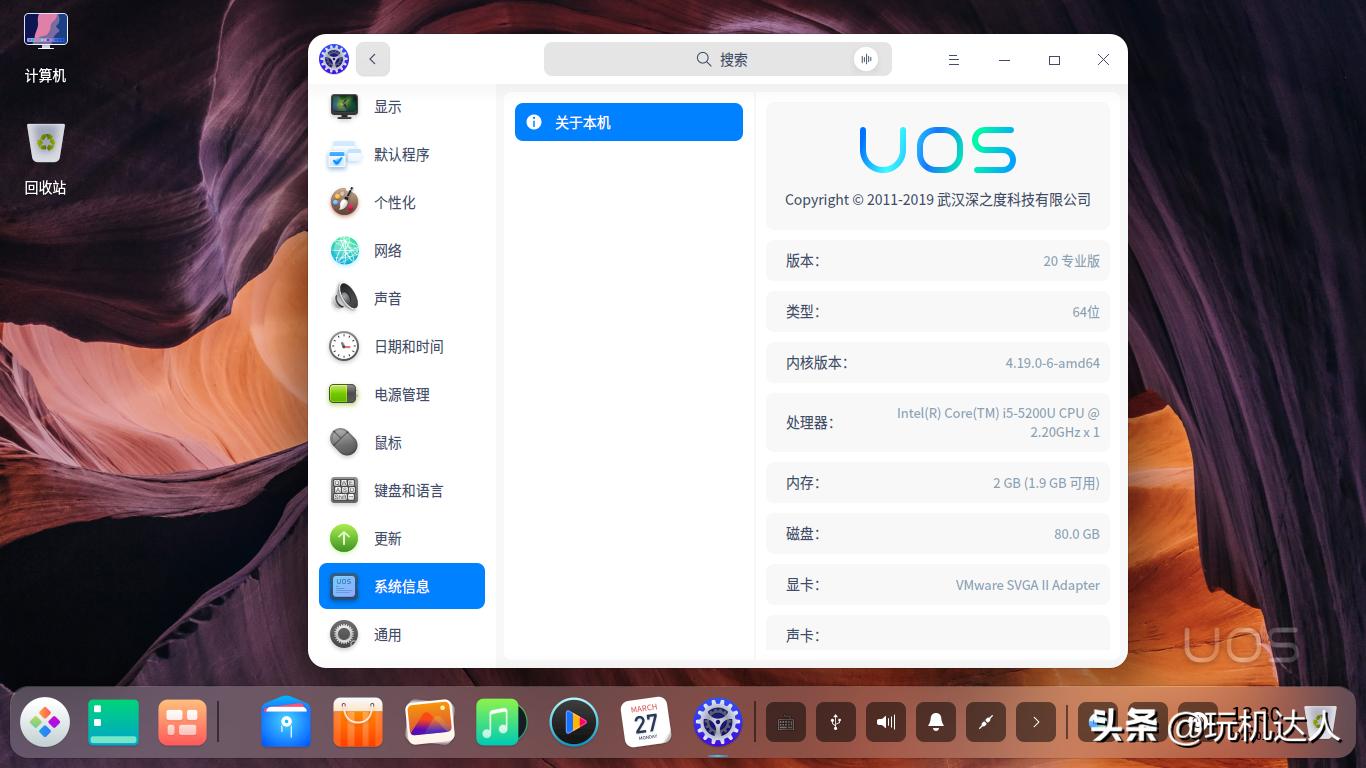Image resolution: width=1366 pixels, height=768 pixels.
Task: Click the USB device tray icon
Action: [x=836, y=721]
